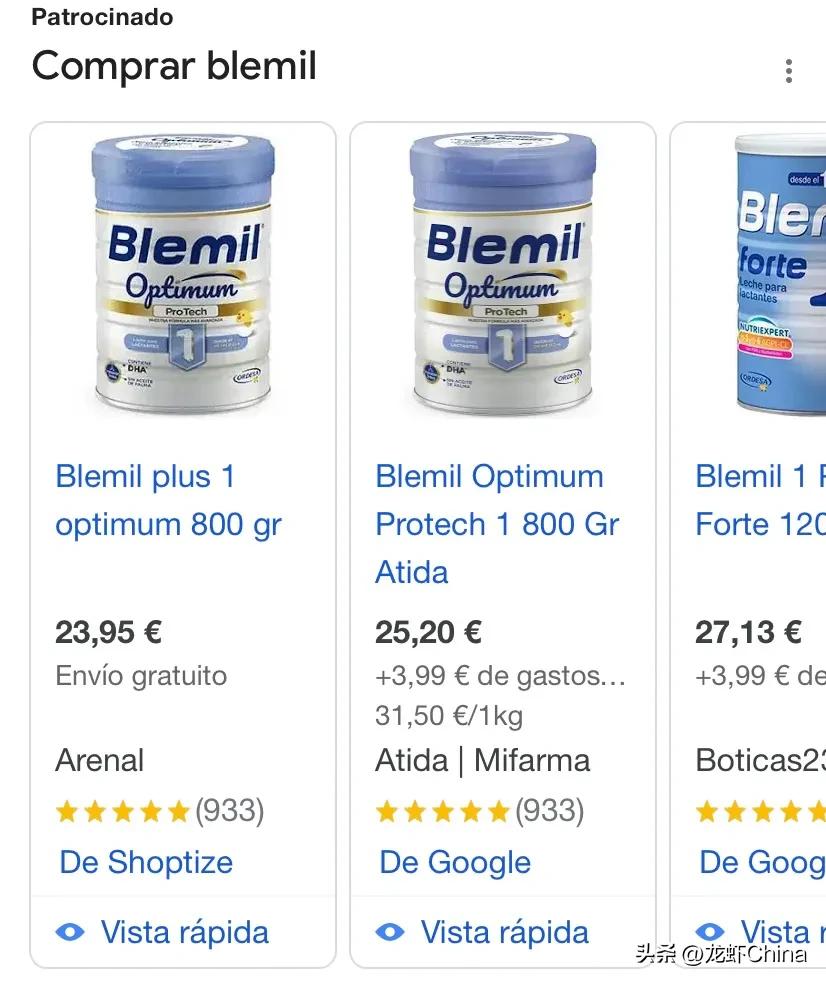Viewport: 826px width, 983px height.
Task: Click the eye icon on Arenal card
Action: tap(70, 932)
